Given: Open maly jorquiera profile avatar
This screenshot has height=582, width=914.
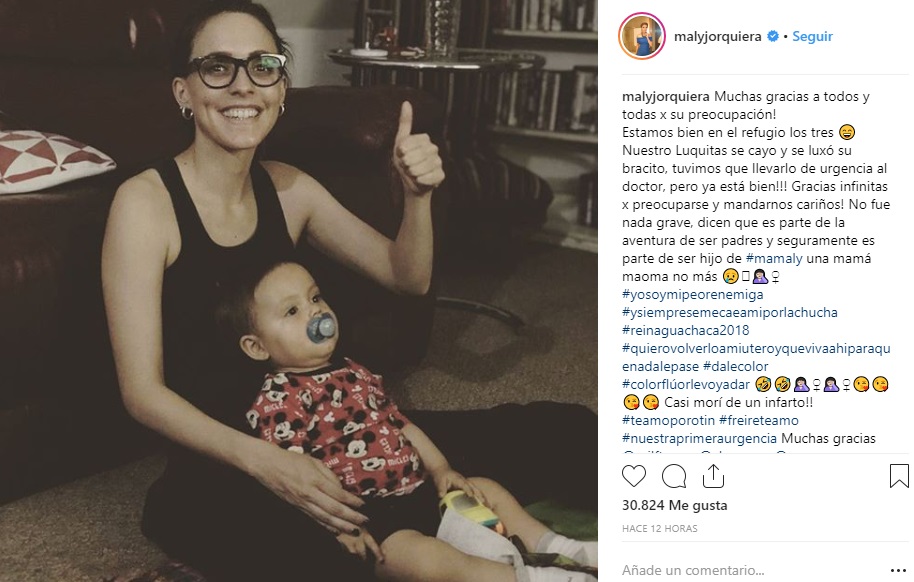Looking at the screenshot, I should 641,36.
